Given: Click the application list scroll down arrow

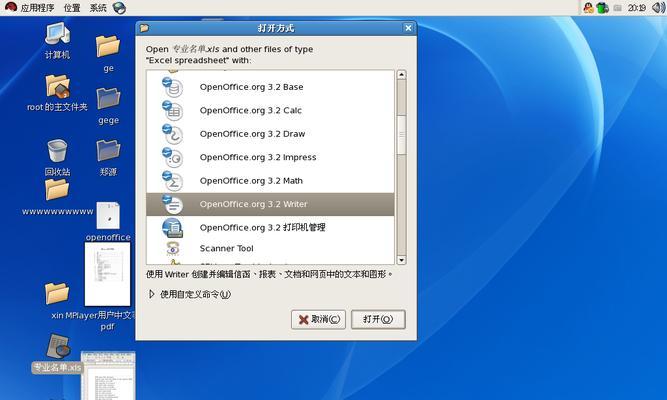Looking at the screenshot, I should pos(401,260).
